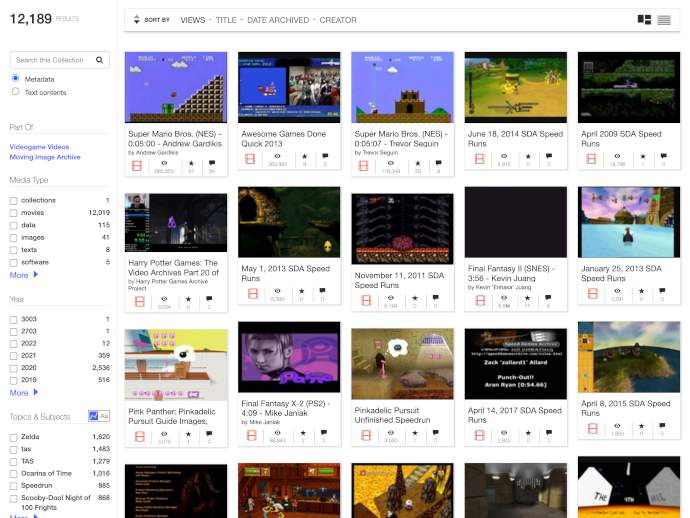Click reviews icon on June 18, 2014 SDA card
Screen dimensions: 690x518
point(549,156)
